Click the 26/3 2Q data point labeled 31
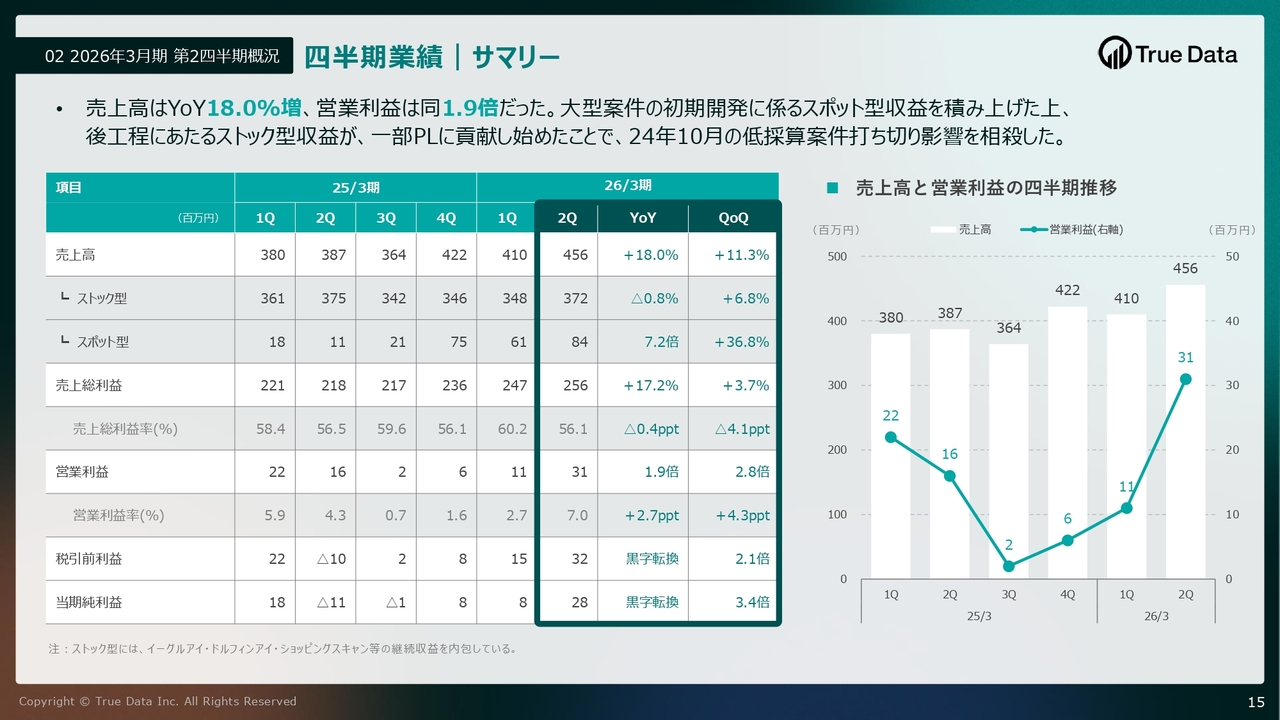 click(1185, 379)
